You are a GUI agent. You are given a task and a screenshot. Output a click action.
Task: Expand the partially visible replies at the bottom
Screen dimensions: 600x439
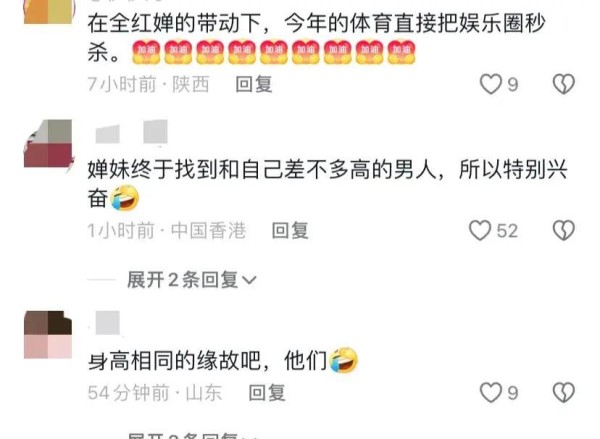click(x=191, y=435)
